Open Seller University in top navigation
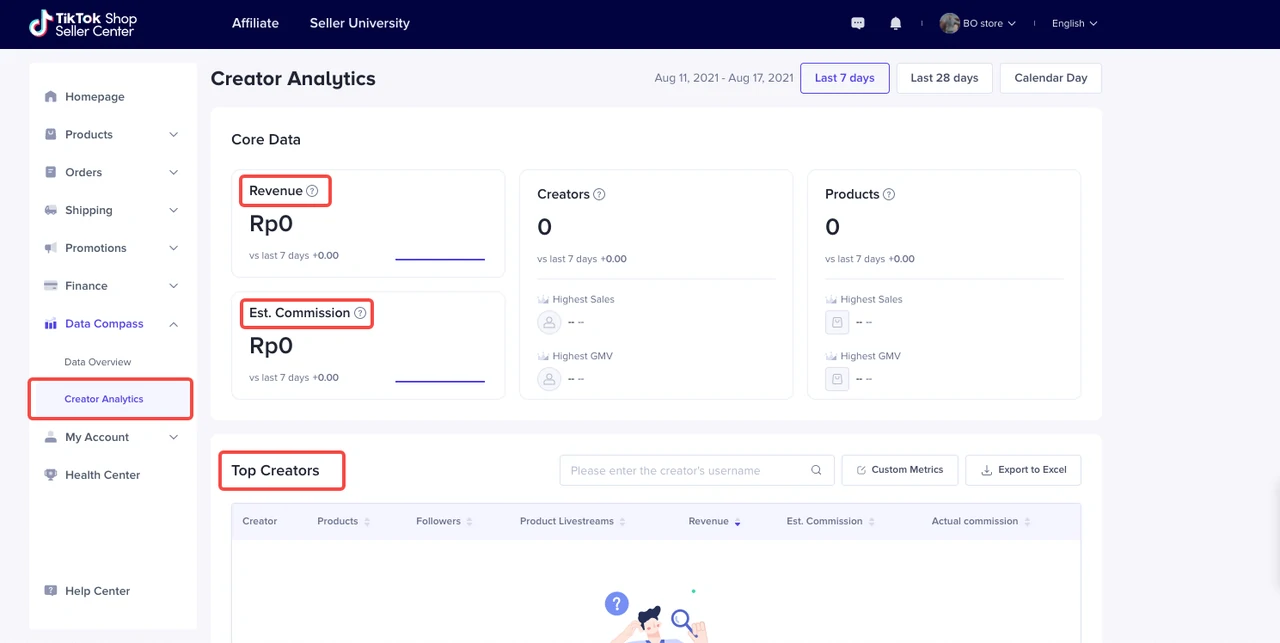Screen dimensions: 1280x643 359,23
